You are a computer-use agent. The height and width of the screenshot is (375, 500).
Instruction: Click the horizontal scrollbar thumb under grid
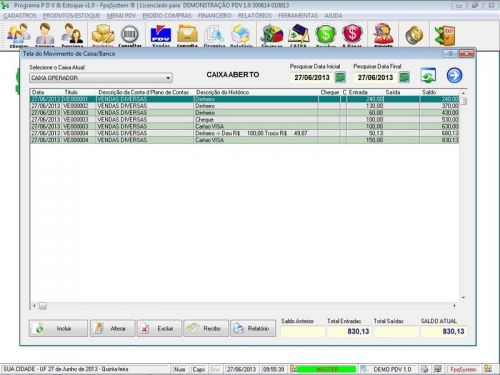[x=43, y=306]
